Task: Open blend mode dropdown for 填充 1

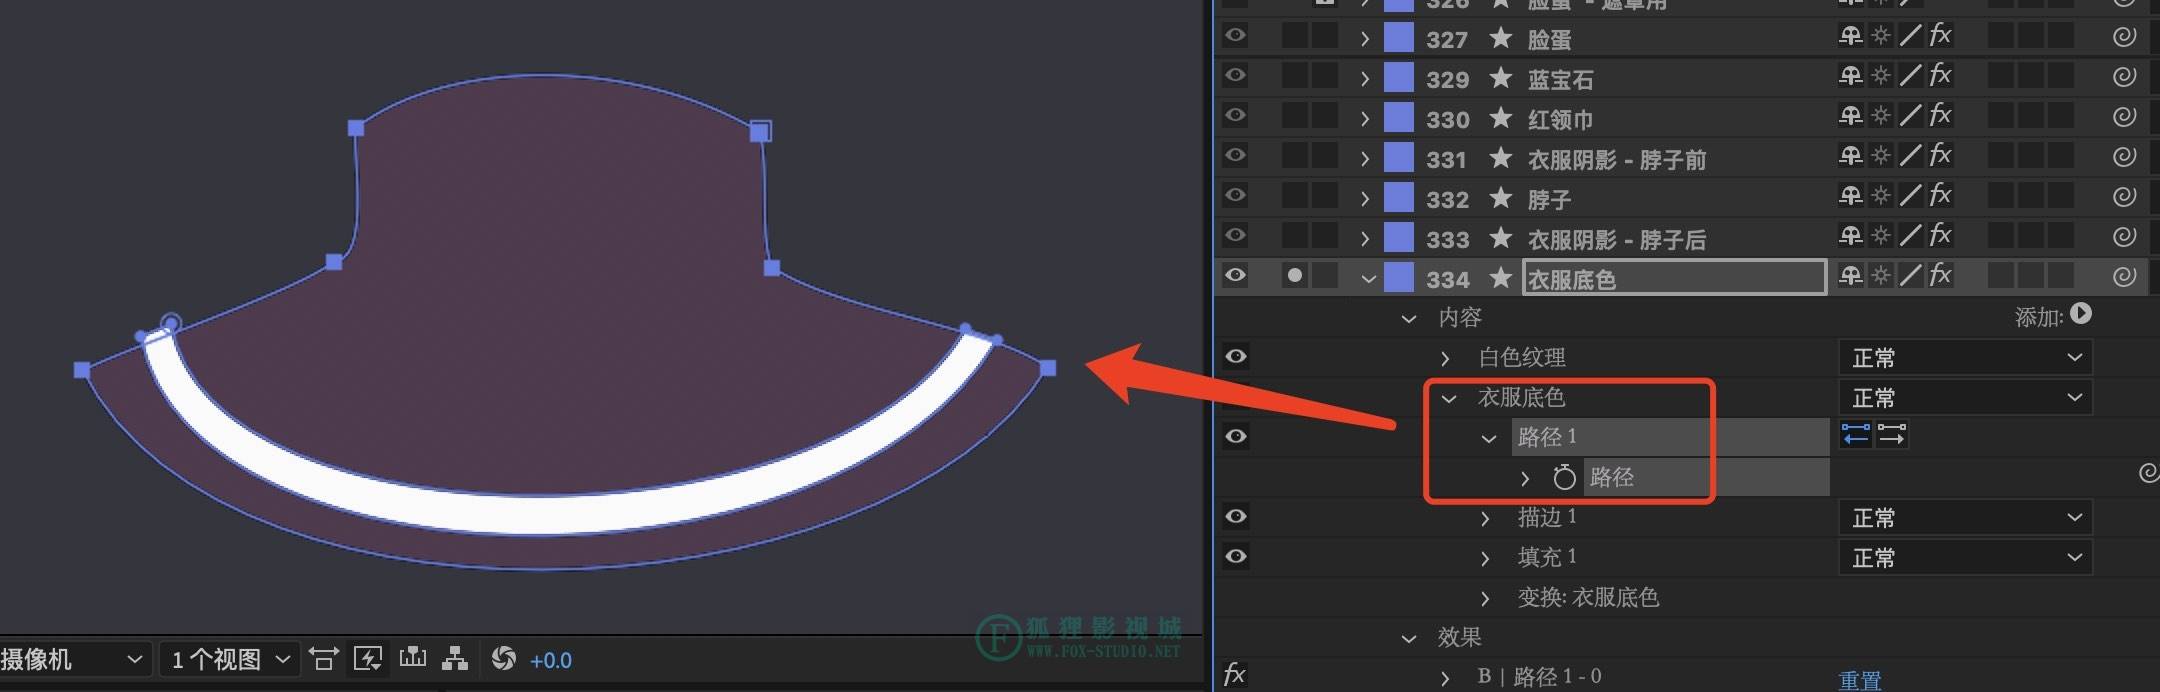Action: coord(1965,557)
